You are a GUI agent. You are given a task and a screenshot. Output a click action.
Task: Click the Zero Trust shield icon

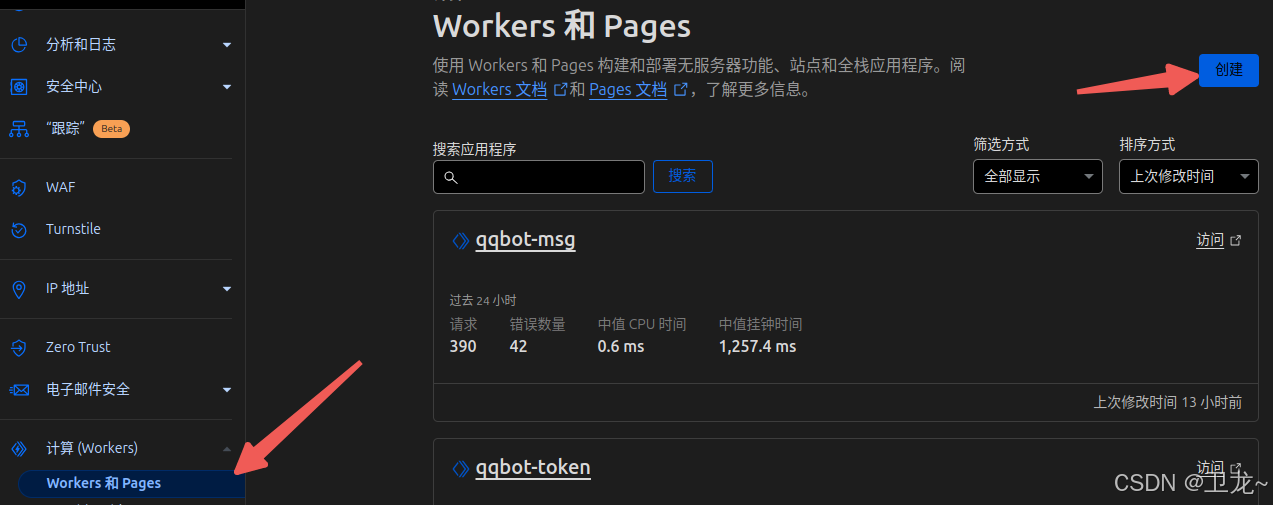click(x=18, y=348)
